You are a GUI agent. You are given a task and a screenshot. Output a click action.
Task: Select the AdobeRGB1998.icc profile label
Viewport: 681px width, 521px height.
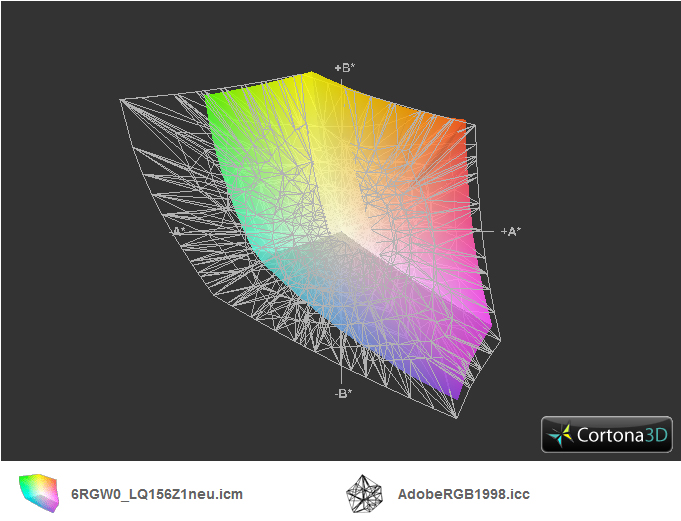click(x=463, y=494)
